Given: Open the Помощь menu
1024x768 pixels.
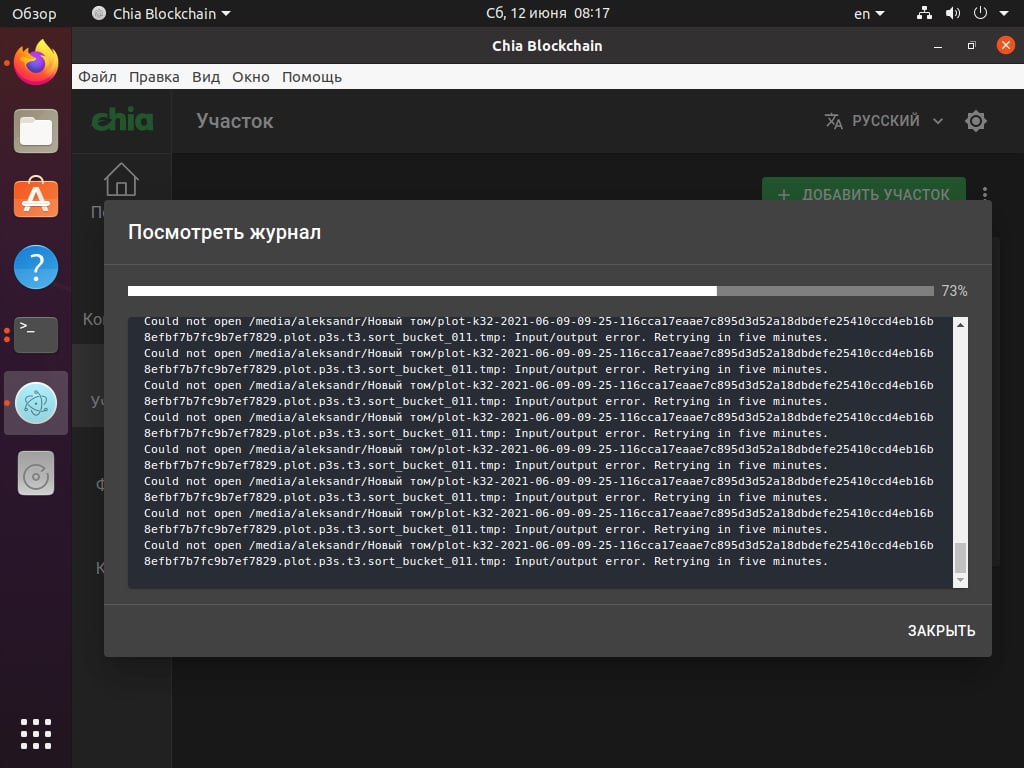Looking at the screenshot, I should click(x=312, y=77).
